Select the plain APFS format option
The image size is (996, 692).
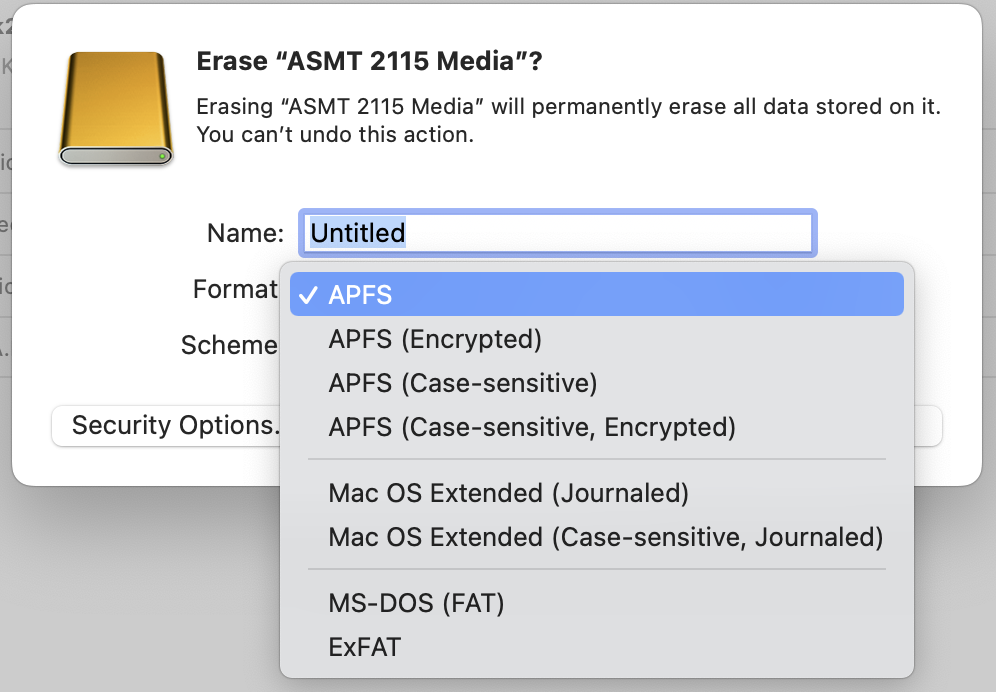coord(360,295)
